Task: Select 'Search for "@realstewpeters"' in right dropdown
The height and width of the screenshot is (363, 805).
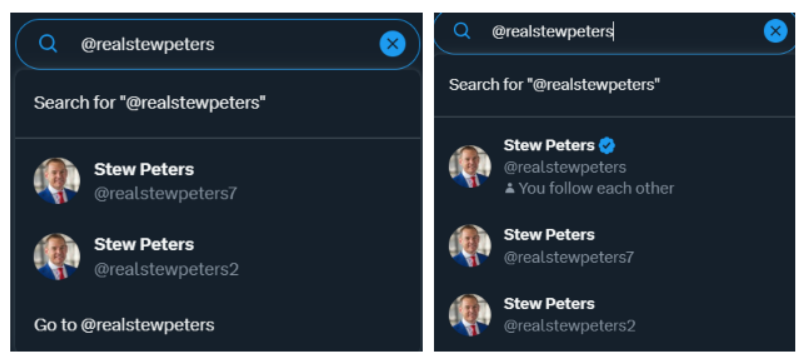Action: point(614,85)
